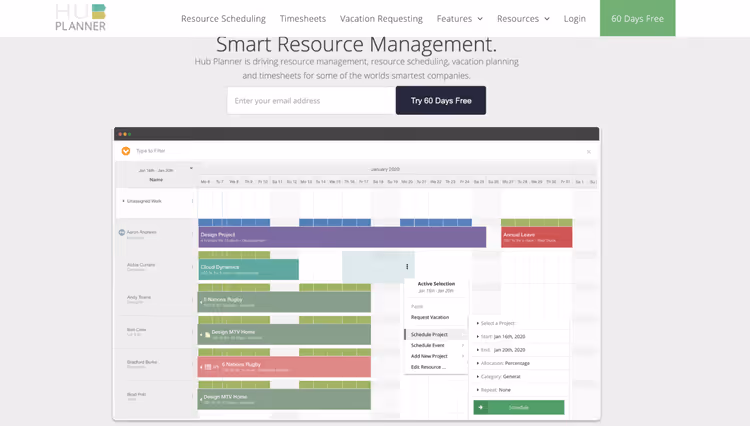Expand the Features dropdown menu
The width and height of the screenshot is (750, 426).
click(x=460, y=19)
